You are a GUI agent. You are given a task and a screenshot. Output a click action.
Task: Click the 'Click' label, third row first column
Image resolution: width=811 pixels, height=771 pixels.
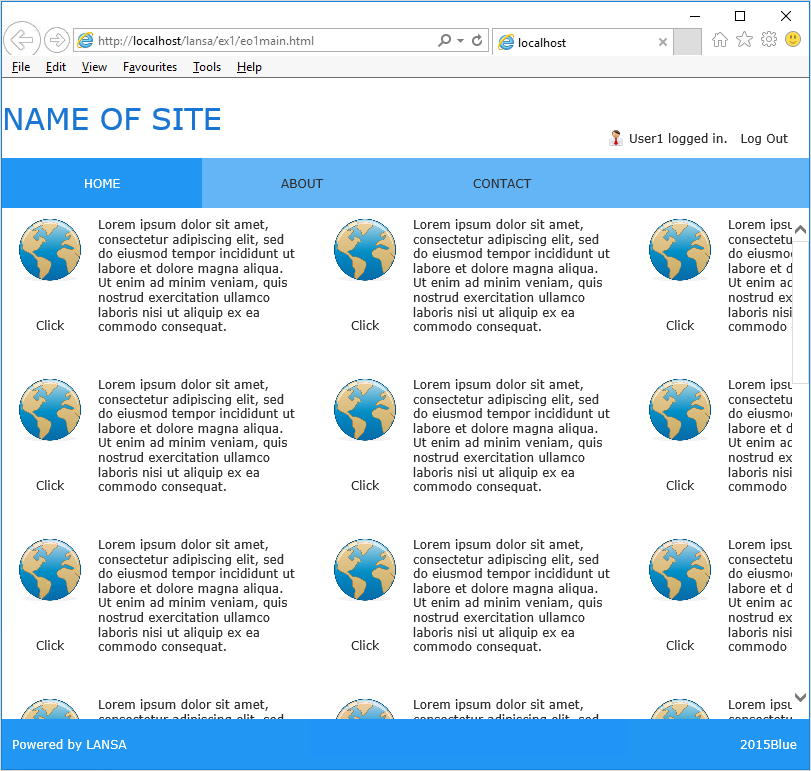[x=50, y=645]
